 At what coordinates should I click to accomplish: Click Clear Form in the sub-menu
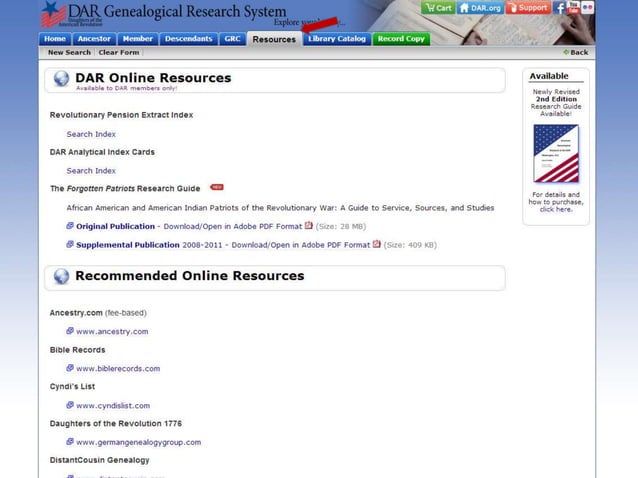click(119, 52)
